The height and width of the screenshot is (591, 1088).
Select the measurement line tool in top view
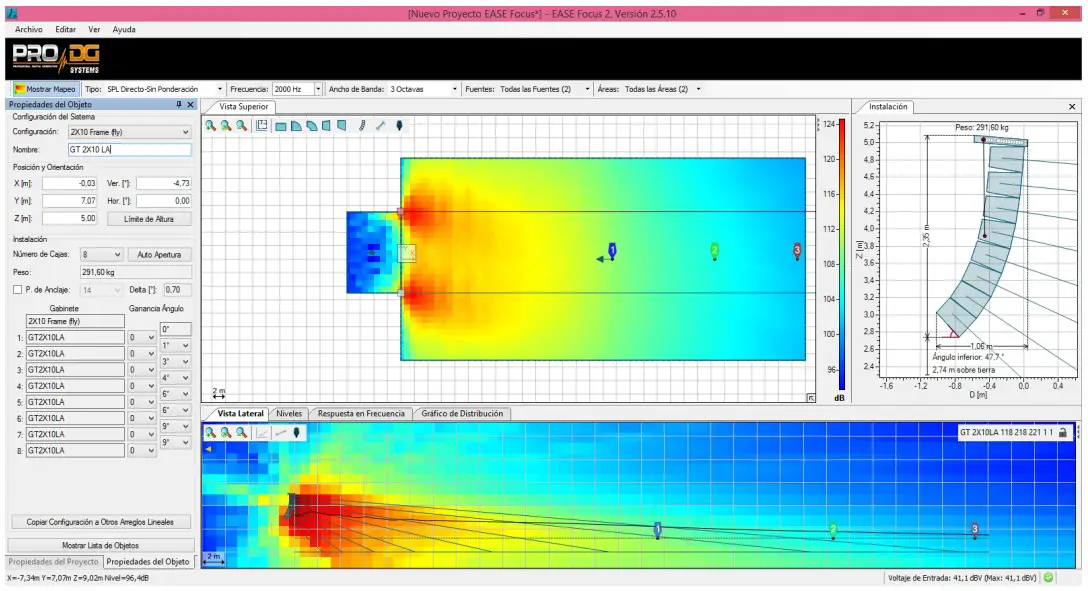click(380, 126)
